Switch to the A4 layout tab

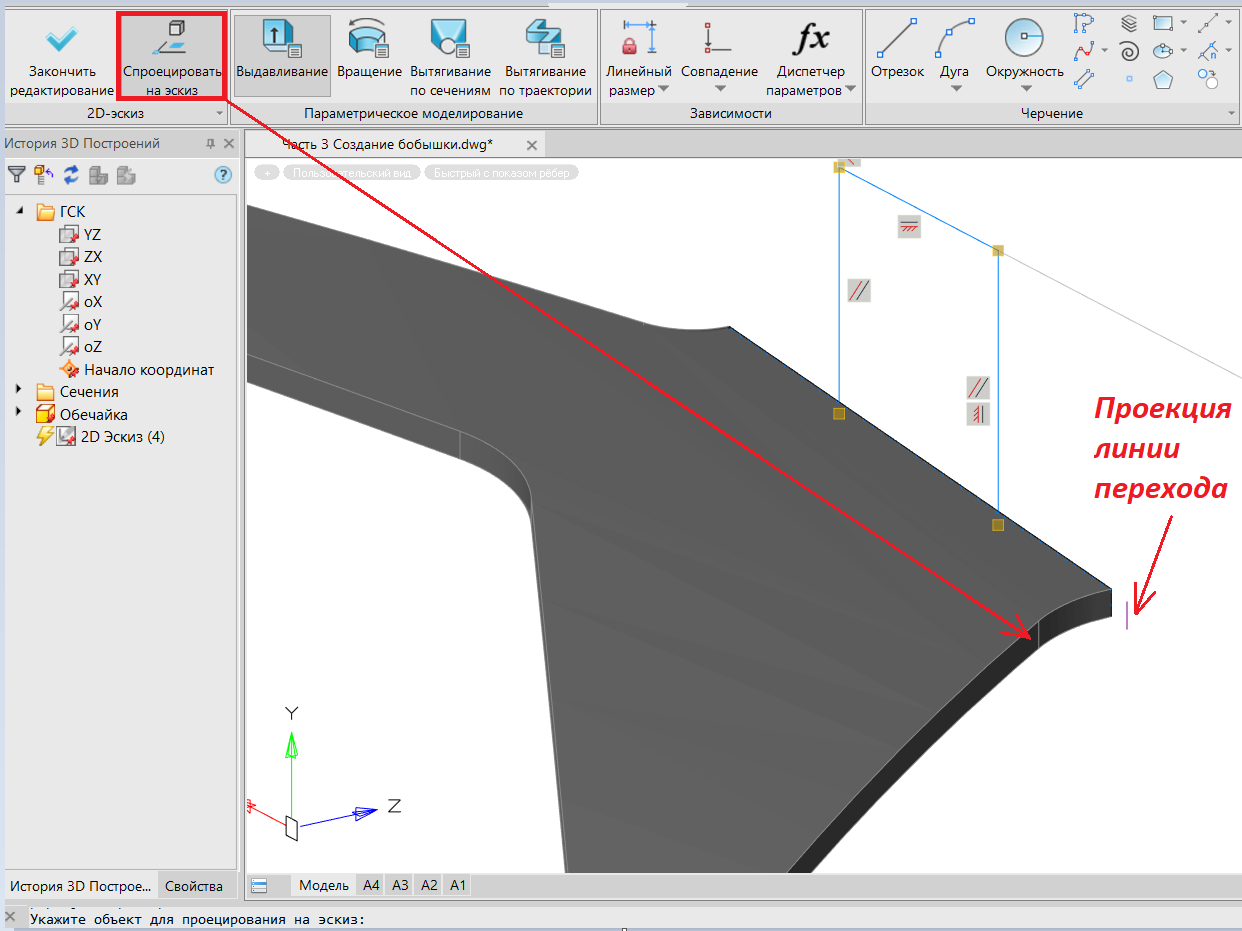tap(371, 885)
